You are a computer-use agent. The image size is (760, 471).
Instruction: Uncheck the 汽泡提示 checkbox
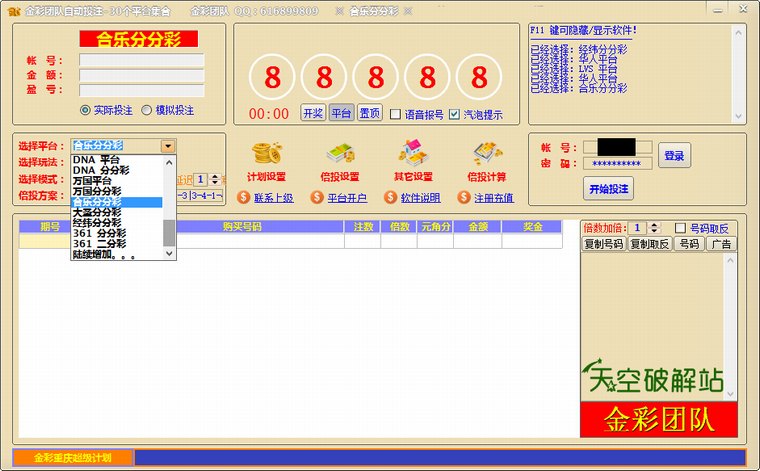pos(455,114)
